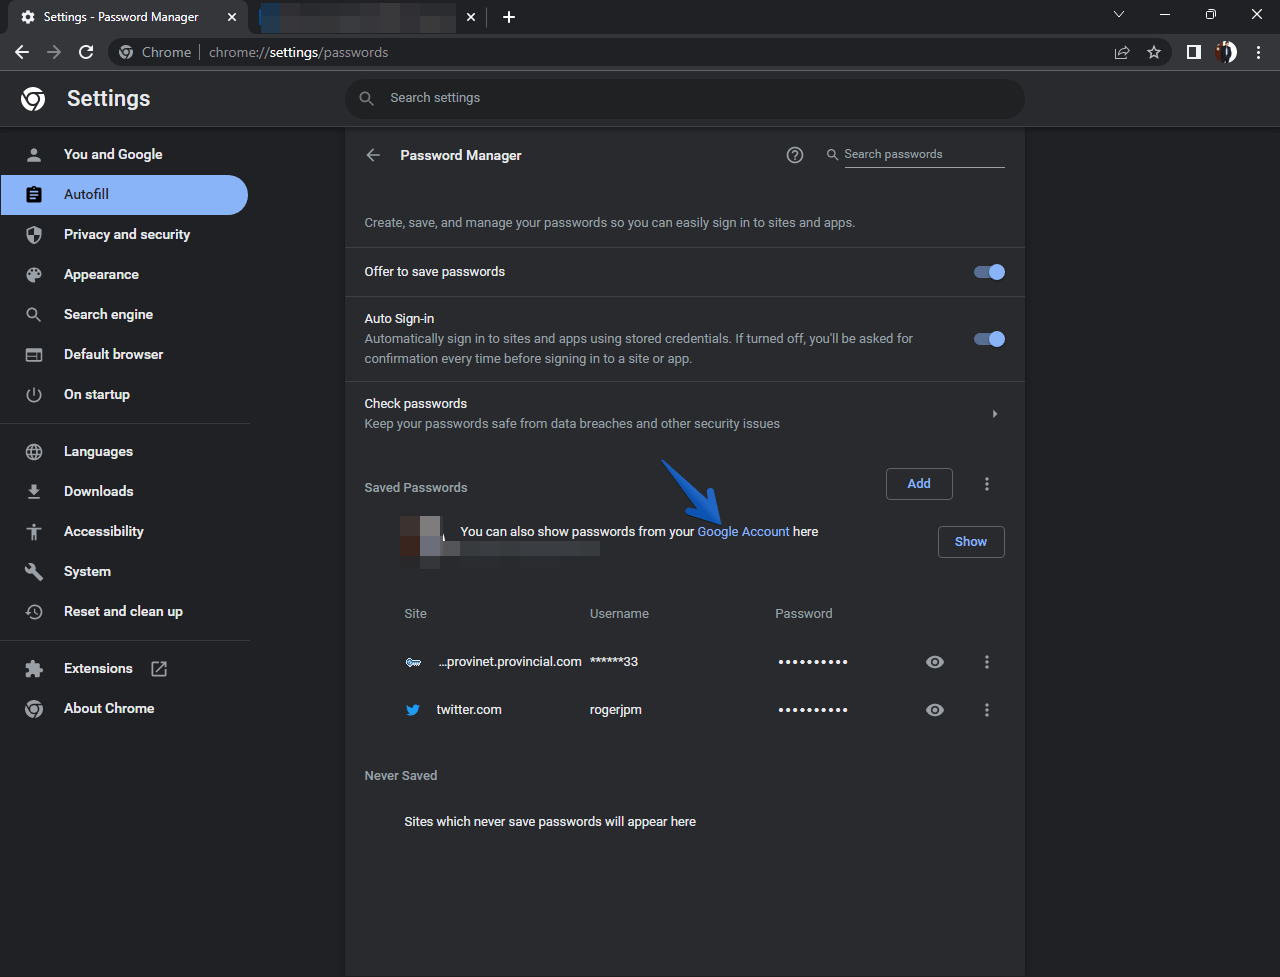This screenshot has height=977, width=1280.
Task: Click the Add password button
Action: (919, 484)
